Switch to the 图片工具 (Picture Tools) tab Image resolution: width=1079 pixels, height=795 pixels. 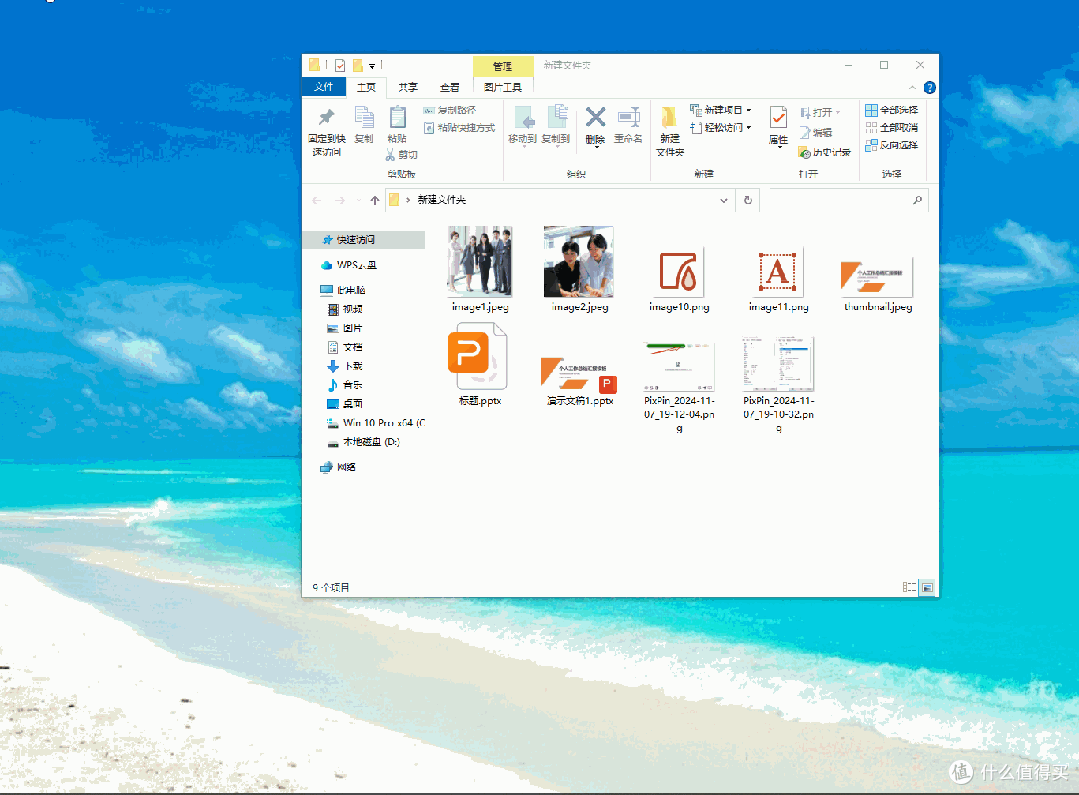503,87
